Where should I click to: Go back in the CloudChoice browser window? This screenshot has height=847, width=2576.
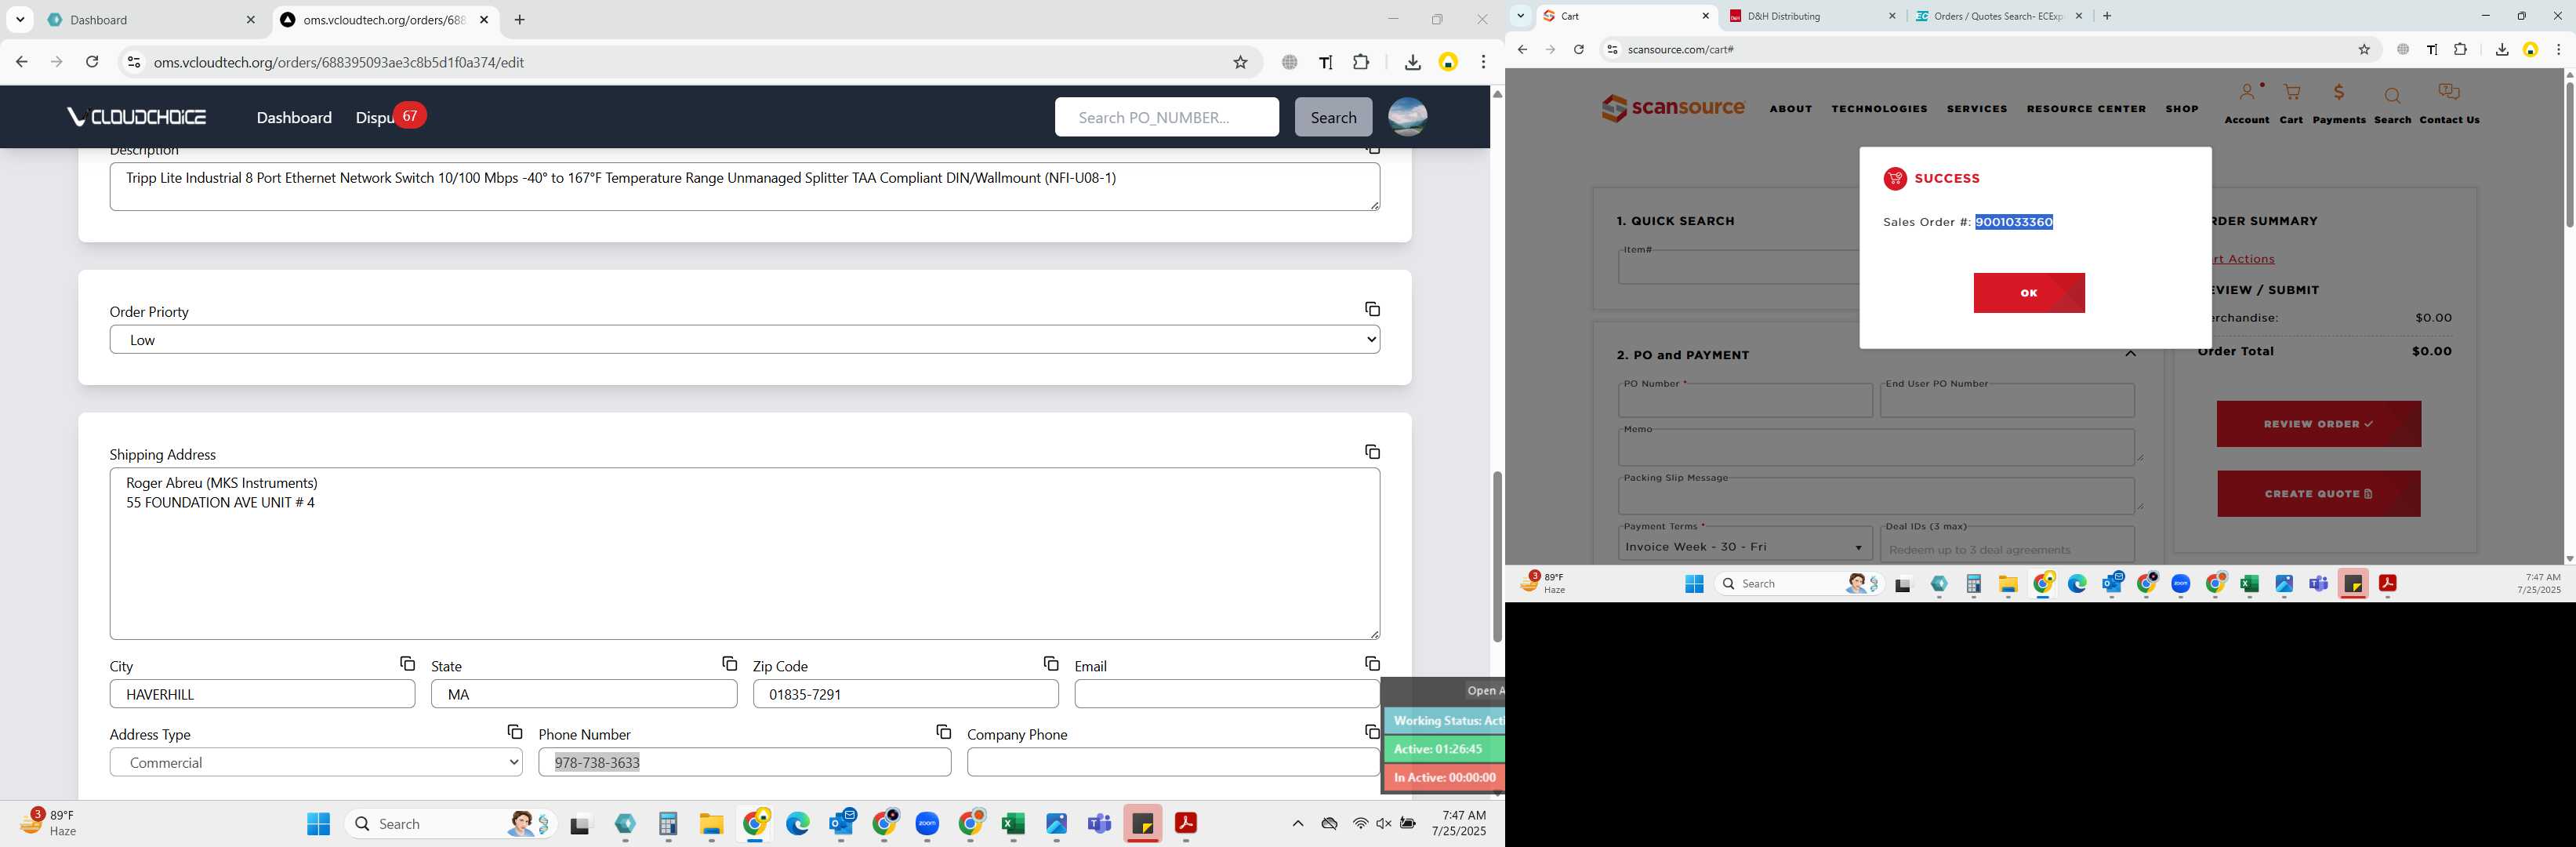tap(22, 62)
